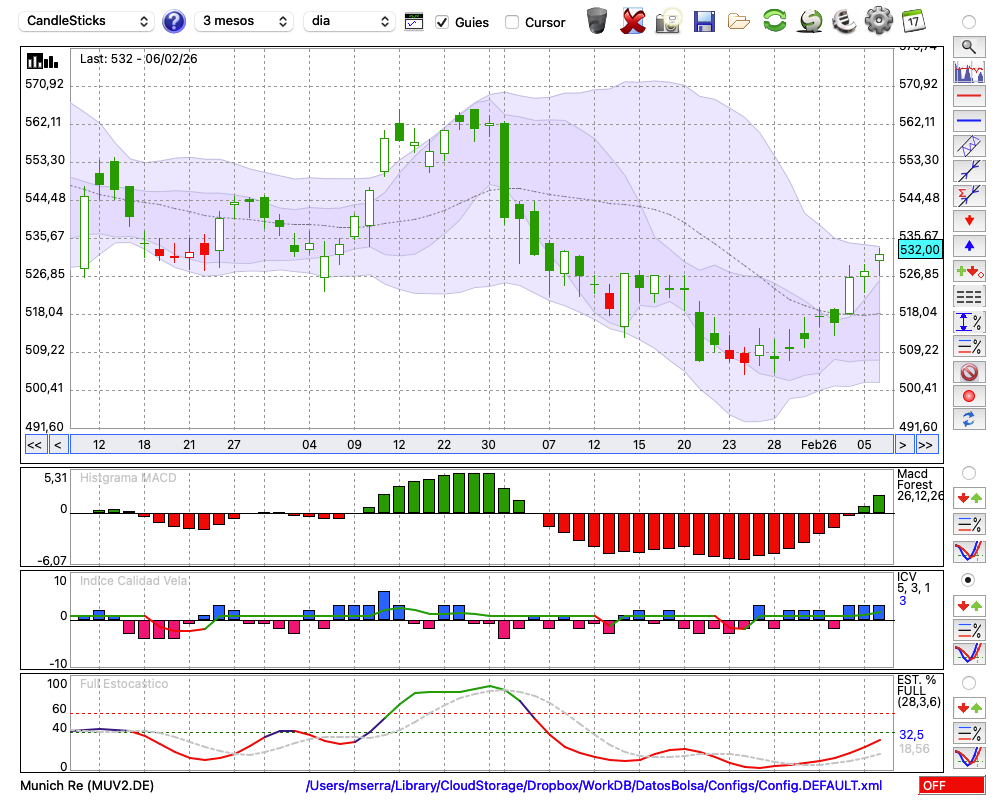
Task: Expand the dia interval dropdown
Action: coord(349,21)
